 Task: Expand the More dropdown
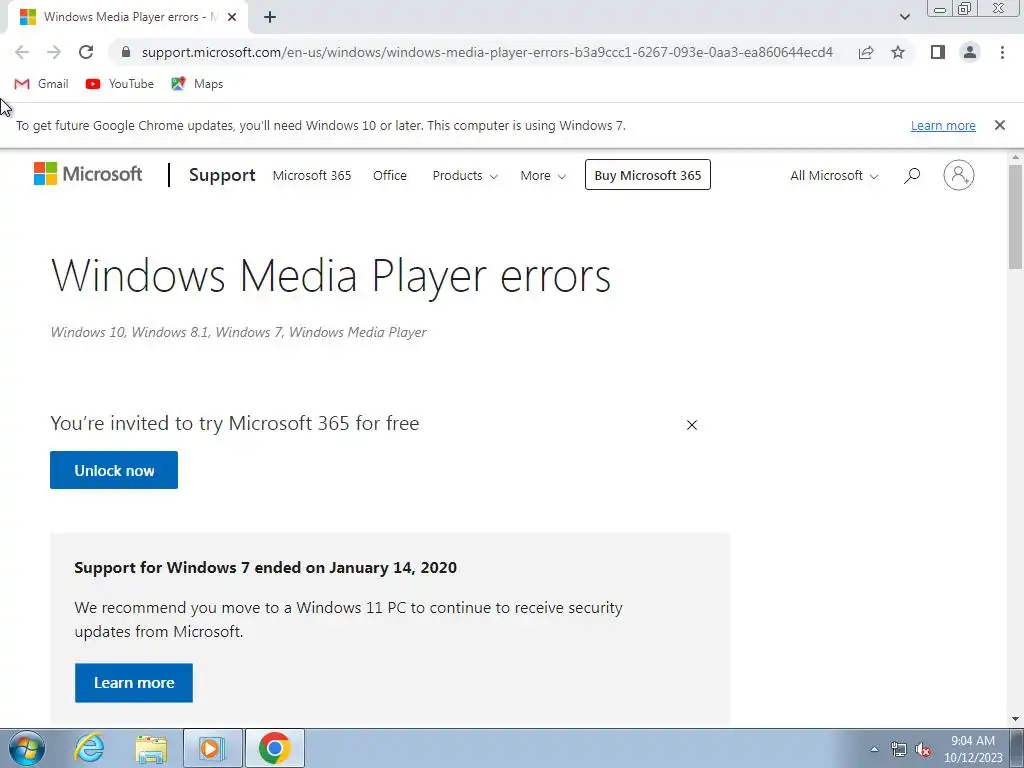543,176
